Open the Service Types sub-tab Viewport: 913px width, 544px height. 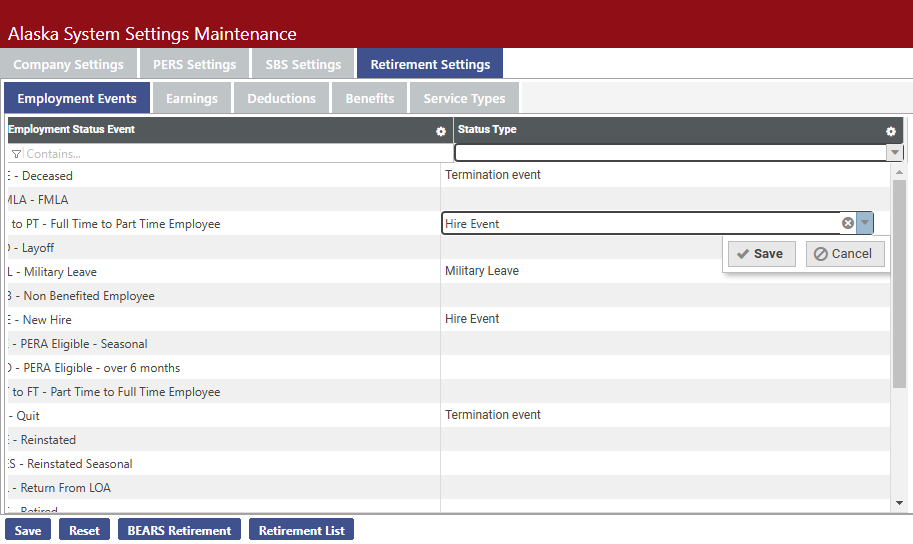464,98
